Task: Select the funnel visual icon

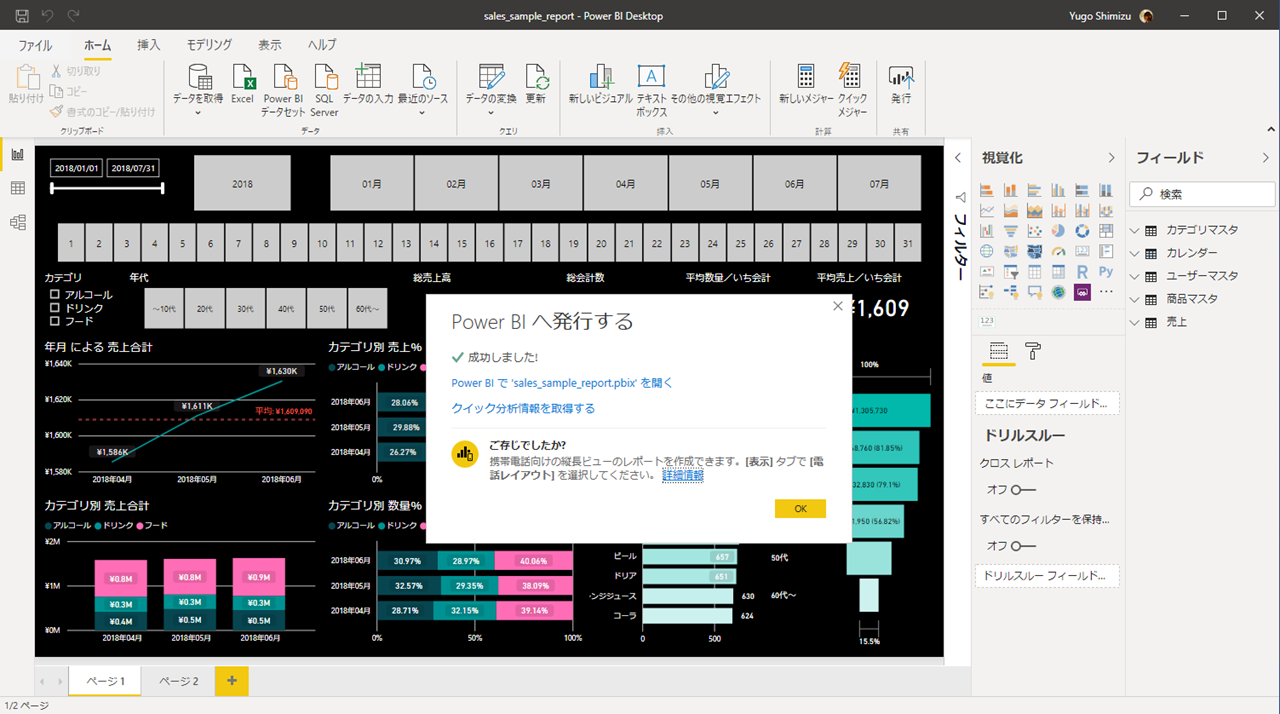Action: pos(1011,230)
